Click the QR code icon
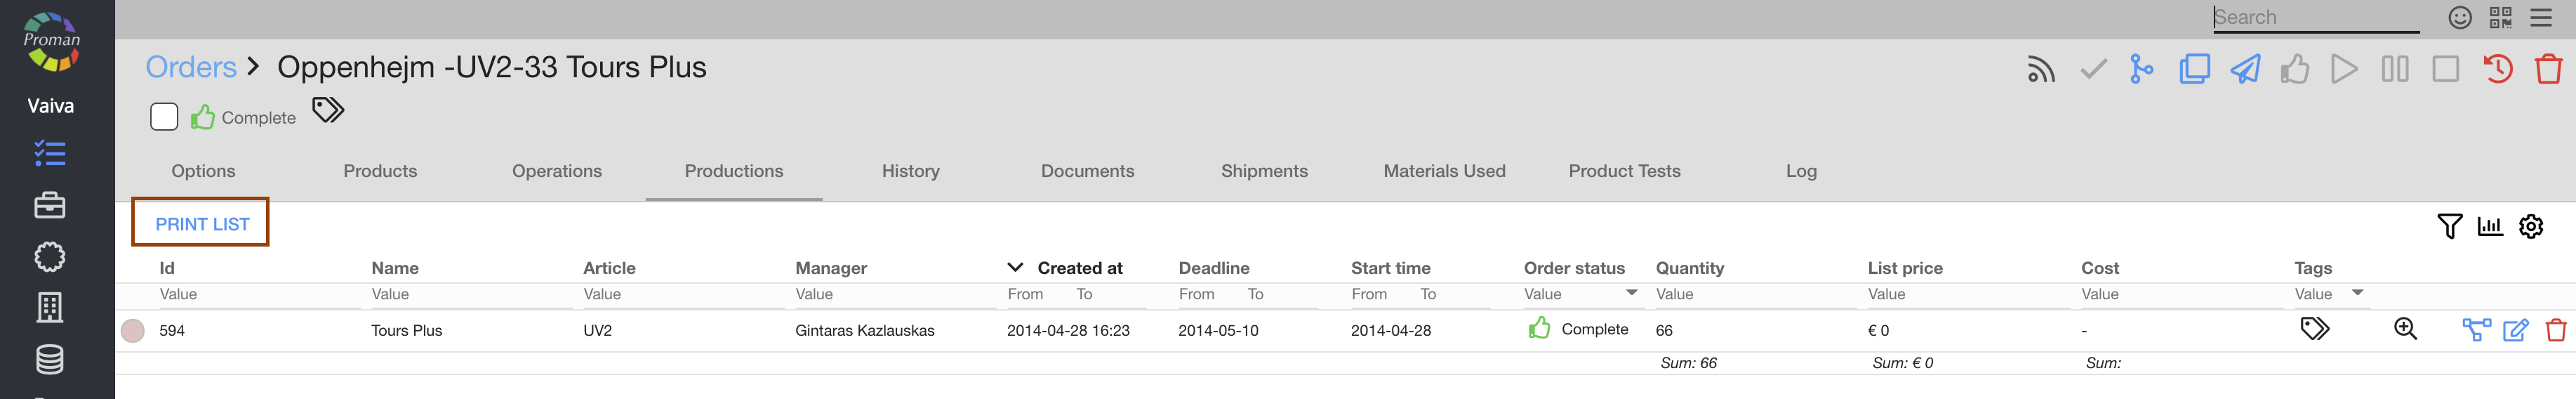2576x399 pixels. pos(2500,18)
